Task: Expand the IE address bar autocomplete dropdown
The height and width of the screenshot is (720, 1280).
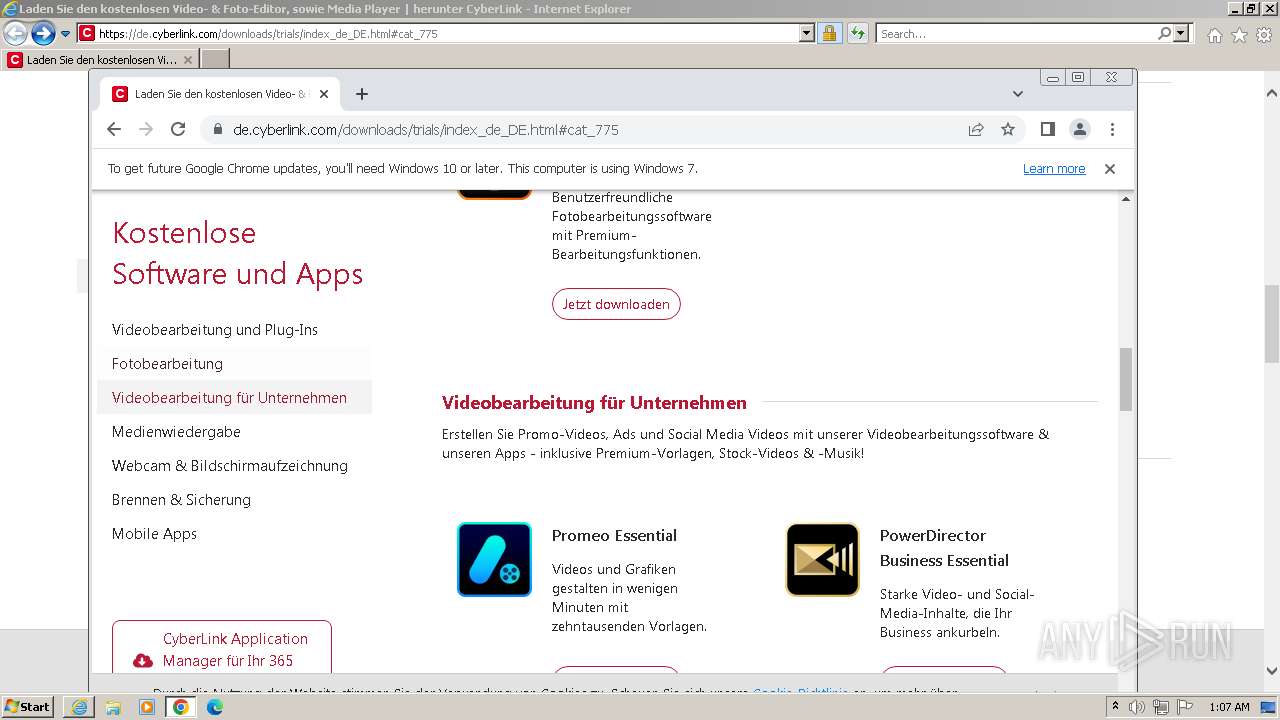Action: [807, 34]
